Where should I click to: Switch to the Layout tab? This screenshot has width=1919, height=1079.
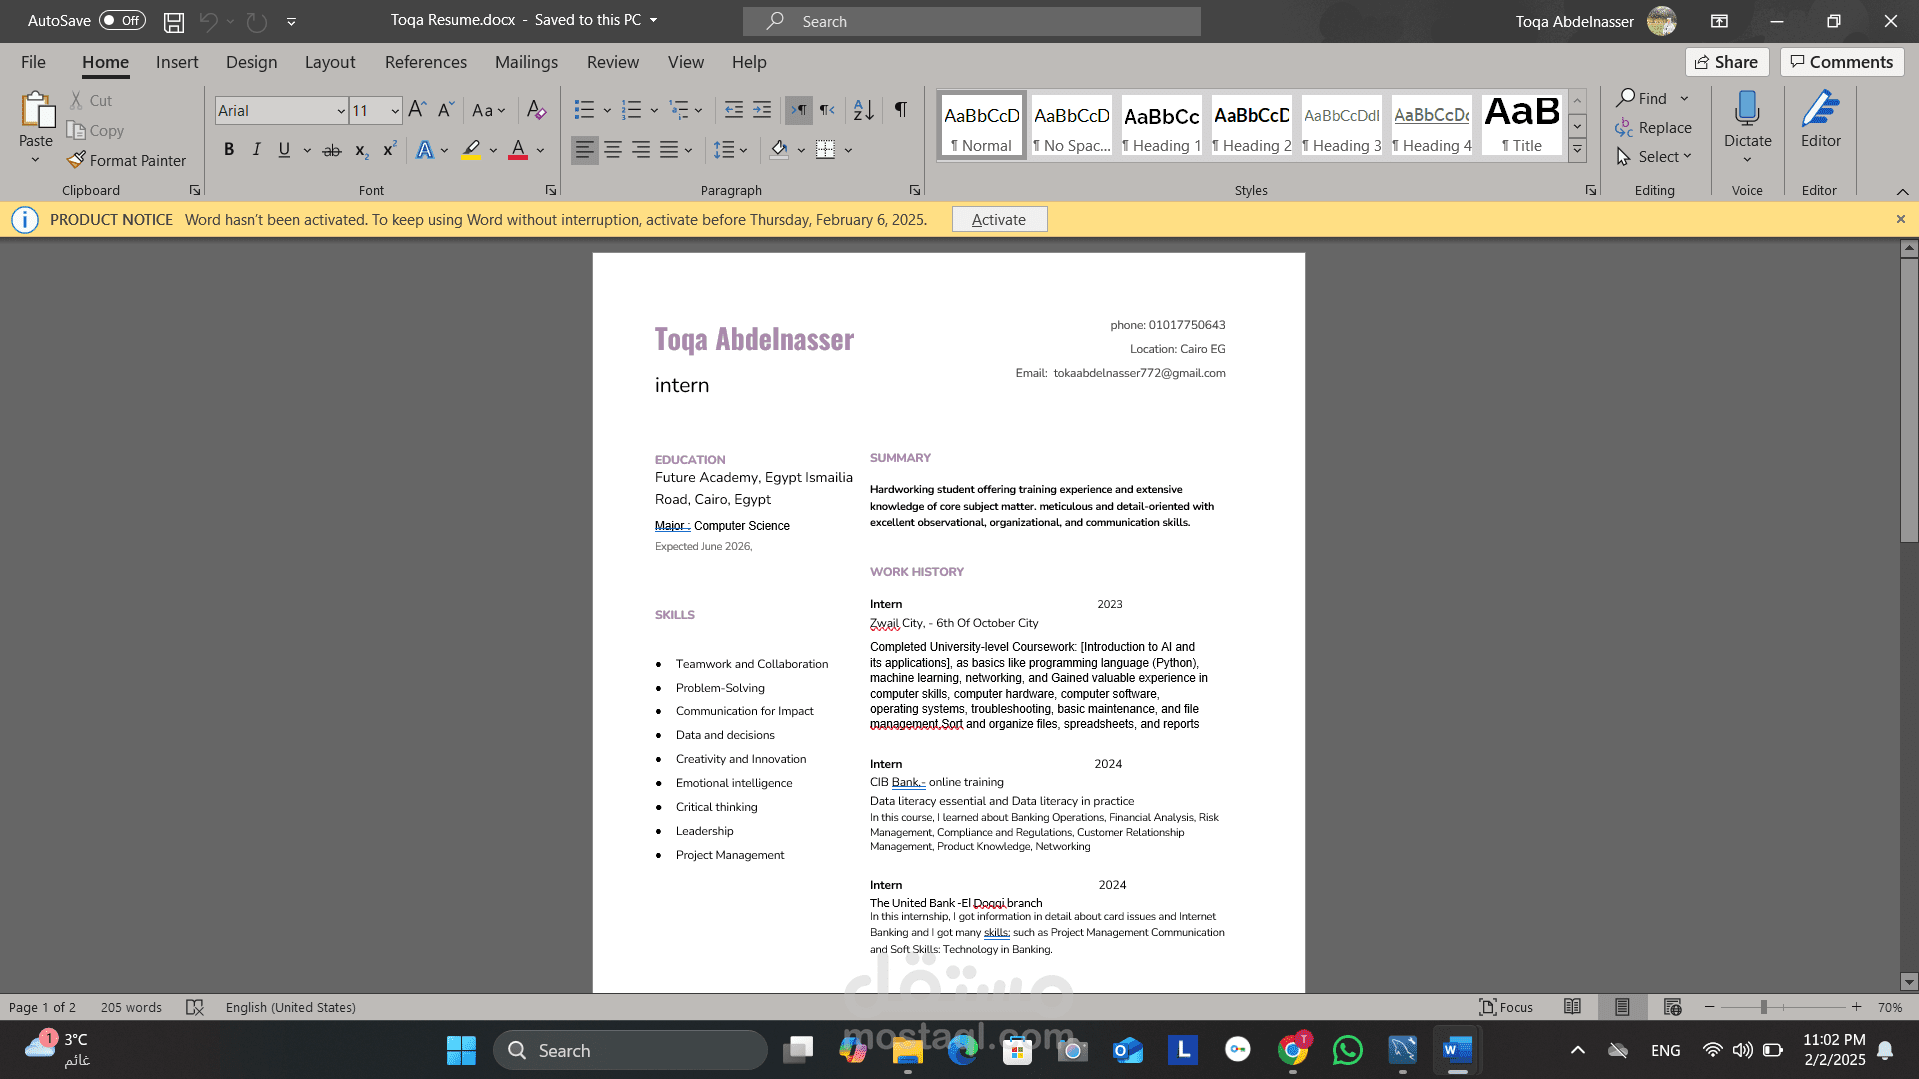(330, 62)
